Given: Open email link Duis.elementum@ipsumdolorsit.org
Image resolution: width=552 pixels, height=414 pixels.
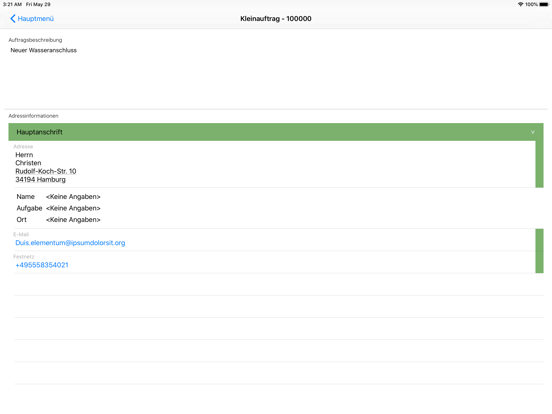Looking at the screenshot, I should [70, 243].
